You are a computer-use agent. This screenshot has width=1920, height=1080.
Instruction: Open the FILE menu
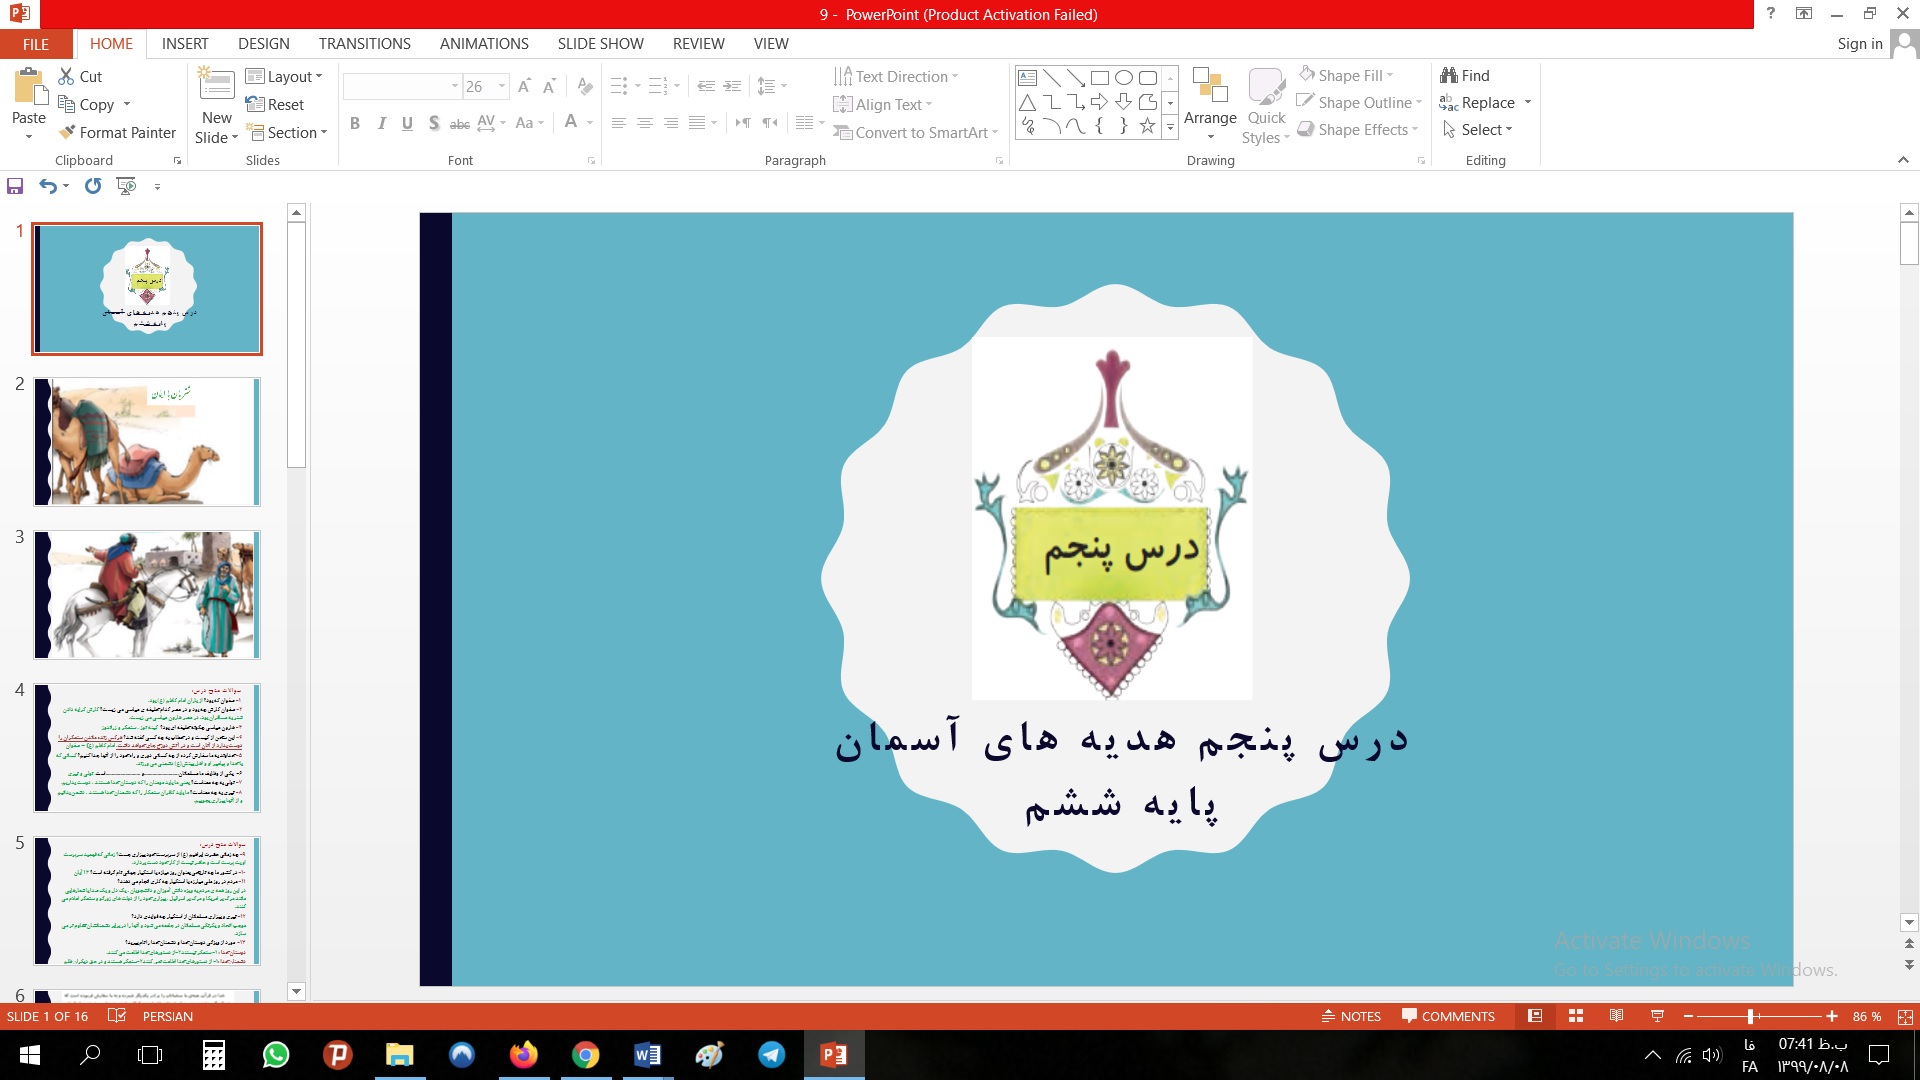point(35,44)
